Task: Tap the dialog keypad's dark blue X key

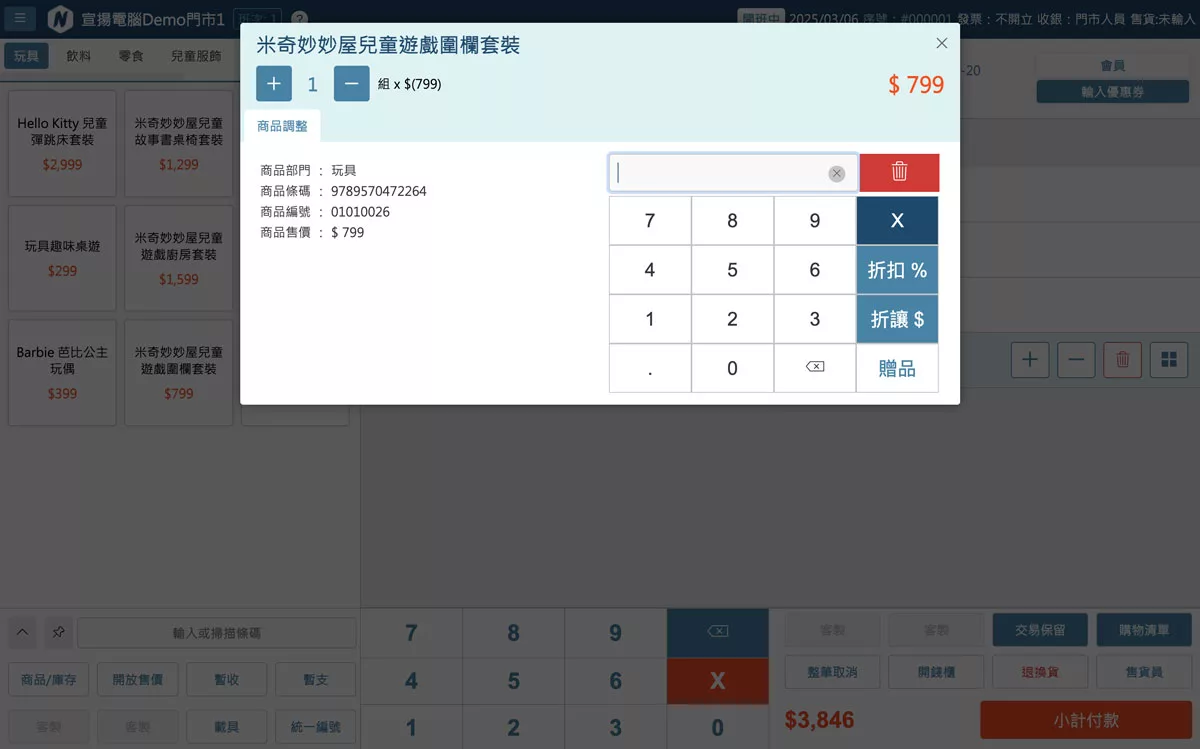Action: (897, 221)
